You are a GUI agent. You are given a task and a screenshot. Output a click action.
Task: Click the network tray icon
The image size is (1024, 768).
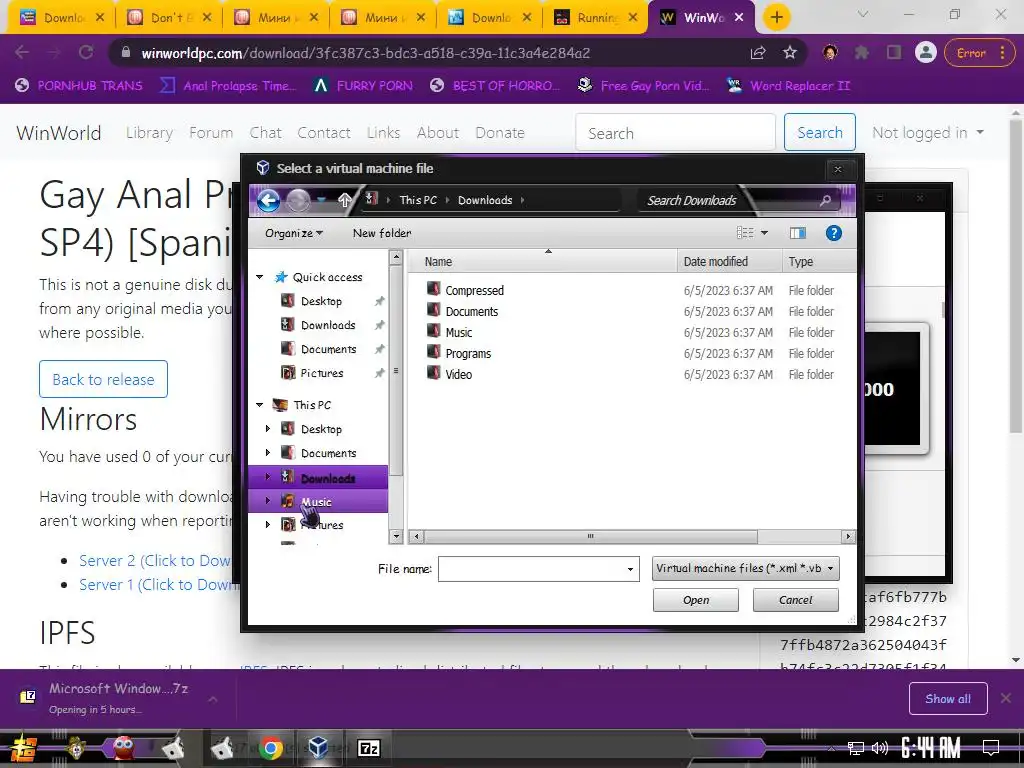[x=855, y=748]
